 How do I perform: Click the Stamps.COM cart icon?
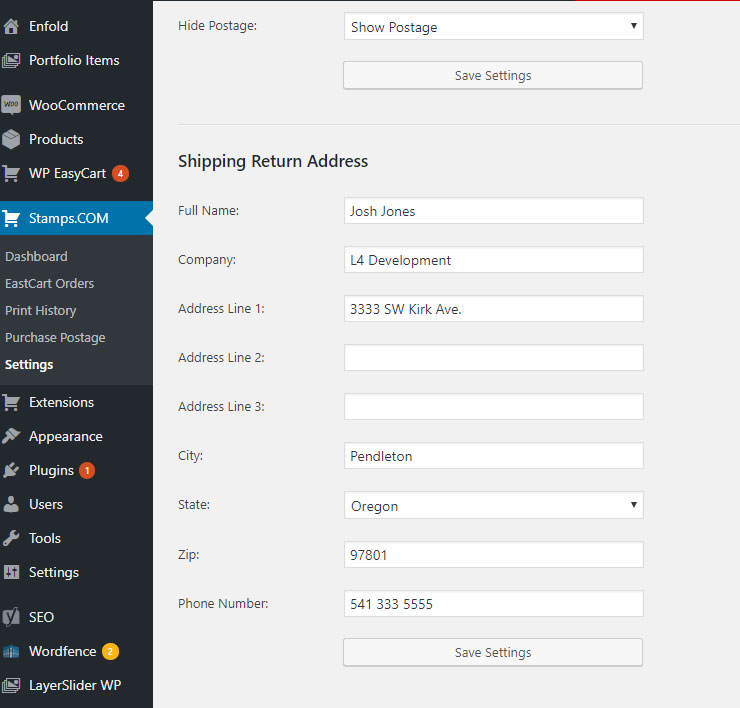11,219
